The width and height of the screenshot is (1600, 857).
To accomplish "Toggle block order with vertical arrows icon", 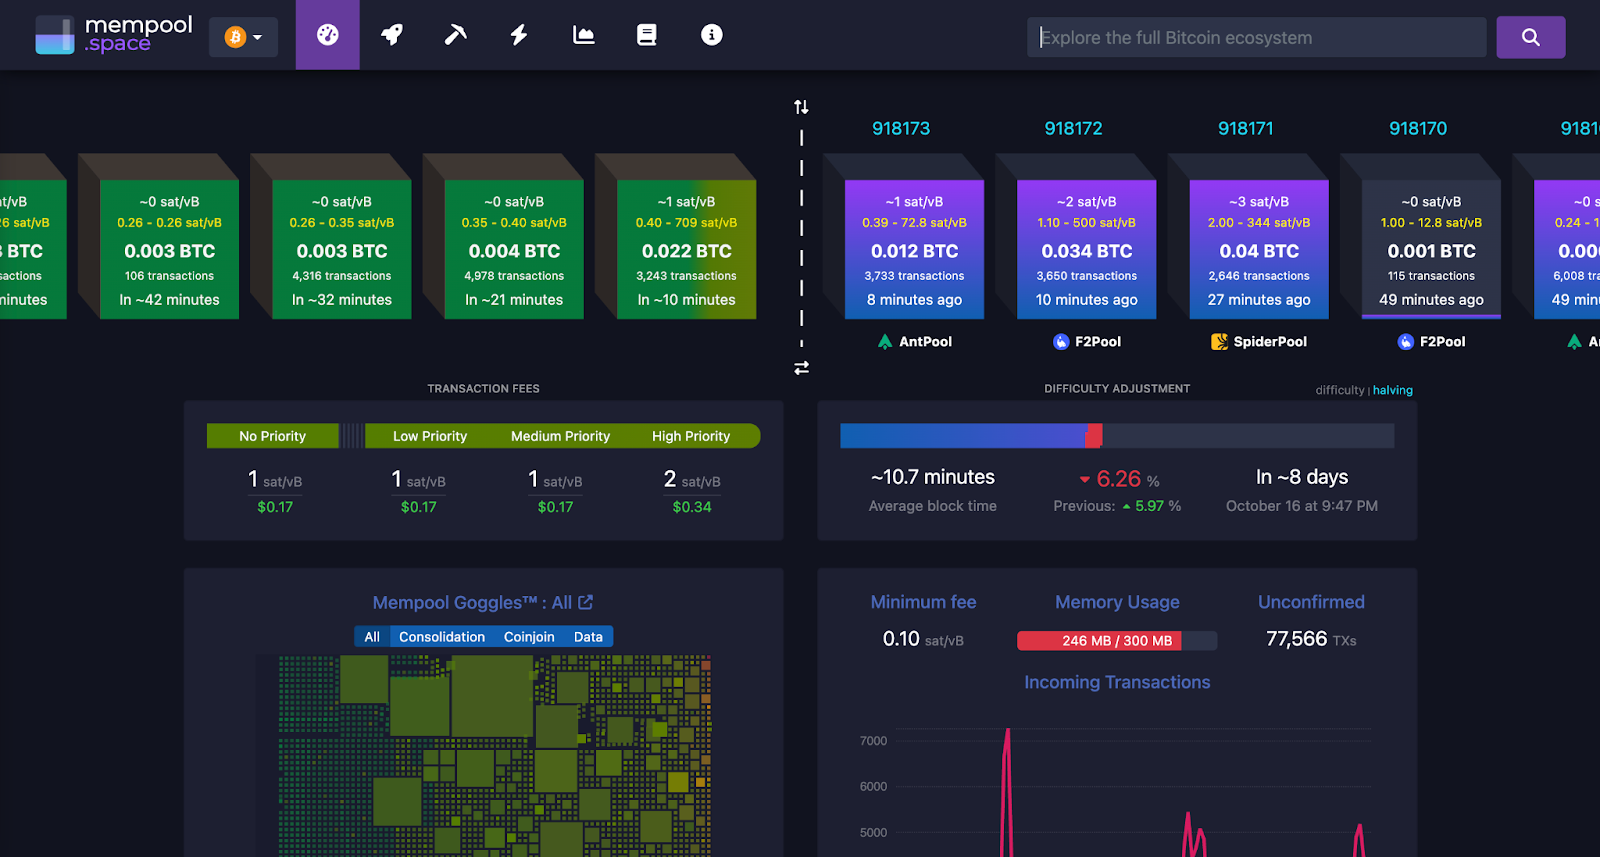I will (x=801, y=107).
